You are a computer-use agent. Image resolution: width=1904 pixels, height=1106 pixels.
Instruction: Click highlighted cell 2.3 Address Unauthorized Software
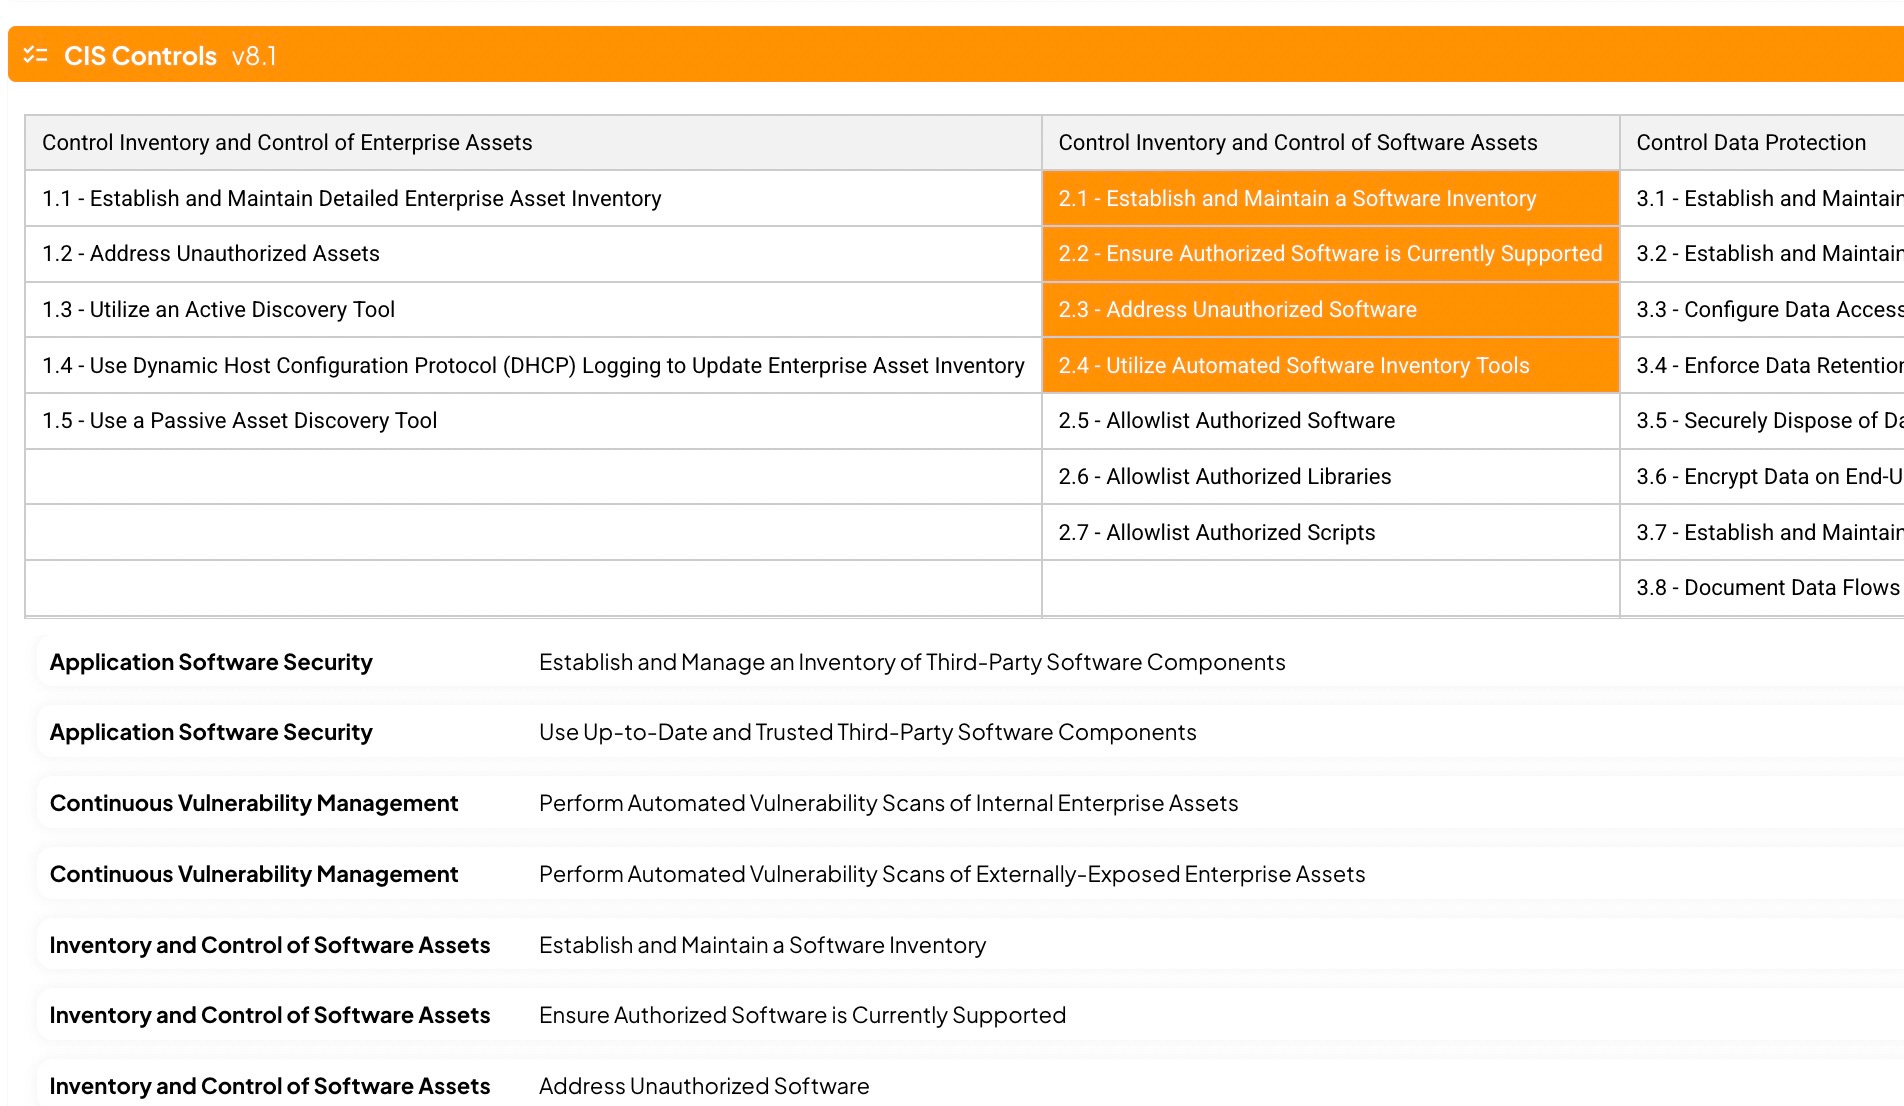pyautogui.click(x=1330, y=310)
